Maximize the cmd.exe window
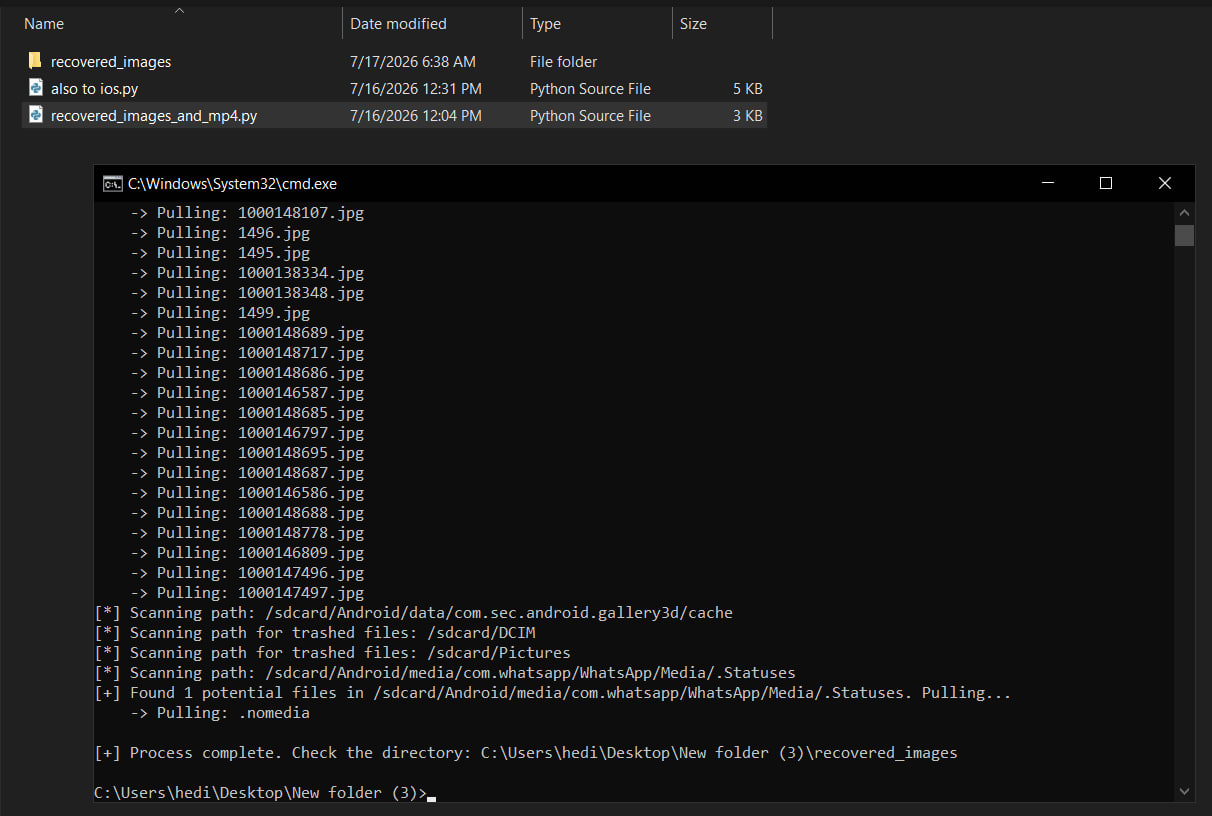 (x=1105, y=183)
